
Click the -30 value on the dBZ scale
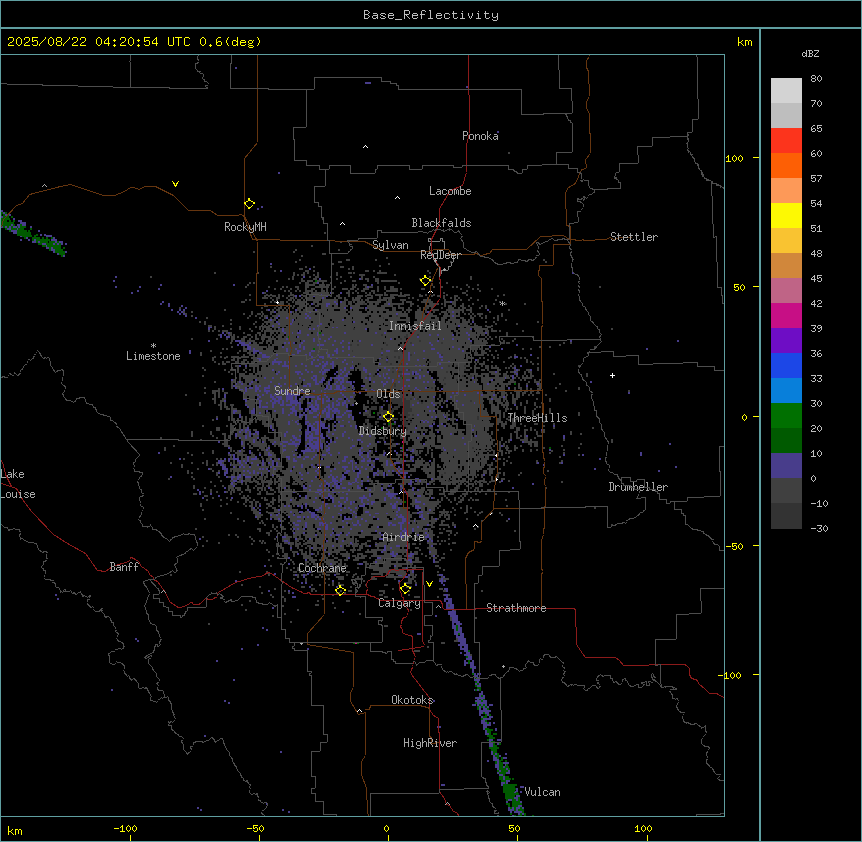pyautogui.click(x=819, y=528)
